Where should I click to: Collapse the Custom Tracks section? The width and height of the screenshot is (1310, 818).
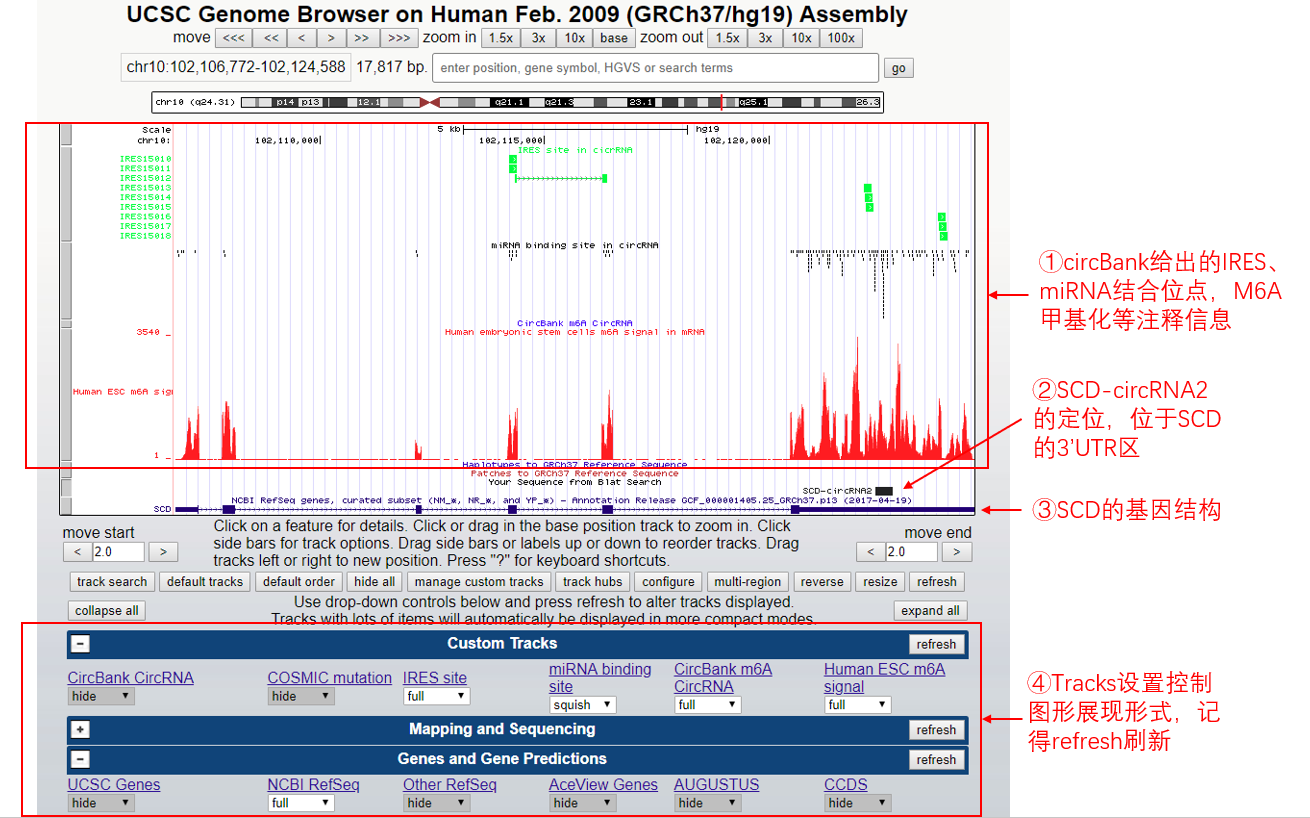pos(81,644)
